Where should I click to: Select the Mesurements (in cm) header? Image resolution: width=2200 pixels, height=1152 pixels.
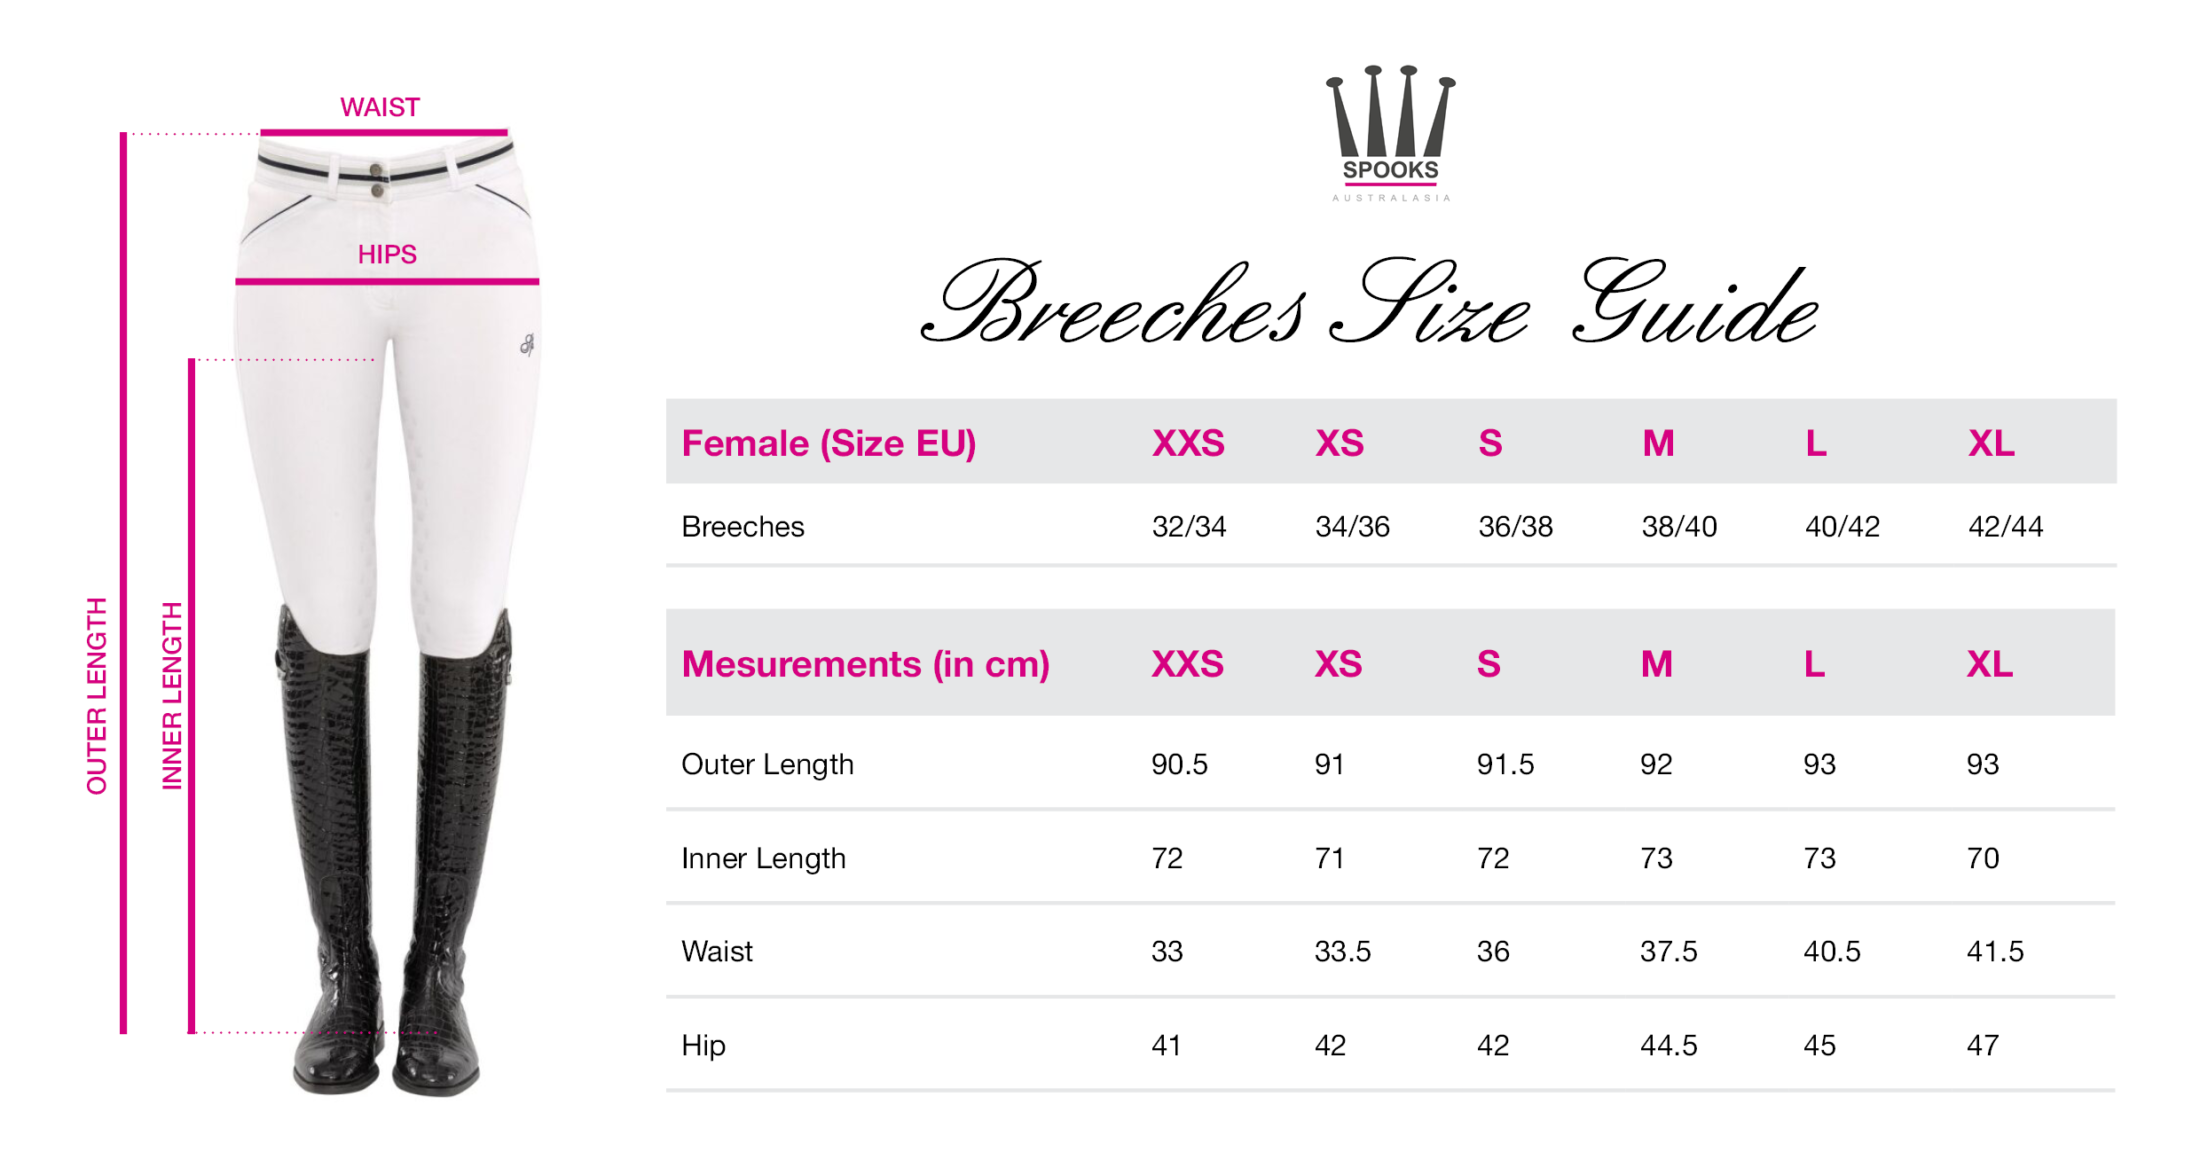tap(866, 664)
